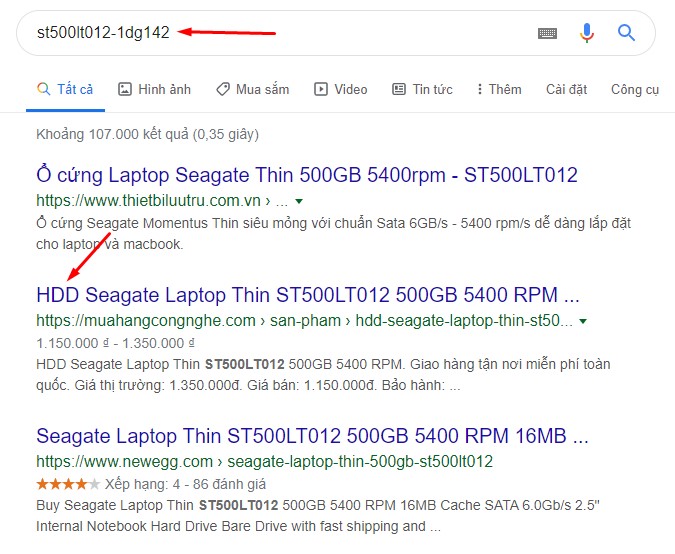Viewport: 675px width, 554px height.
Task: Switch to the 'Hình ảnh' tab
Action: [154, 90]
